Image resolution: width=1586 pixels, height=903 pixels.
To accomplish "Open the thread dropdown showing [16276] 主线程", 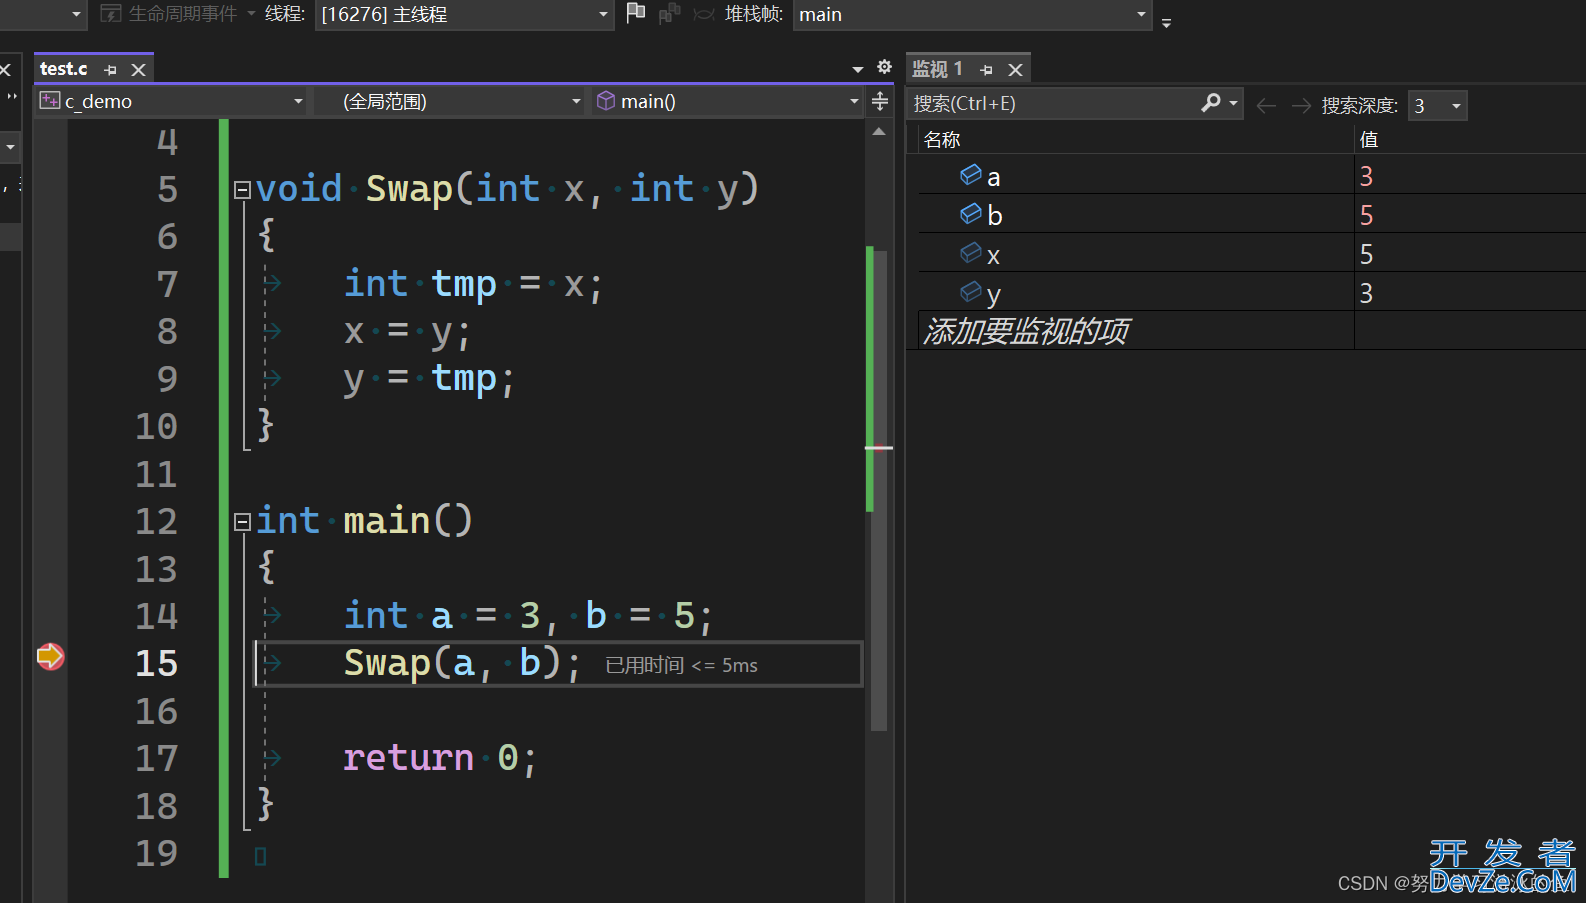I will pyautogui.click(x=464, y=15).
